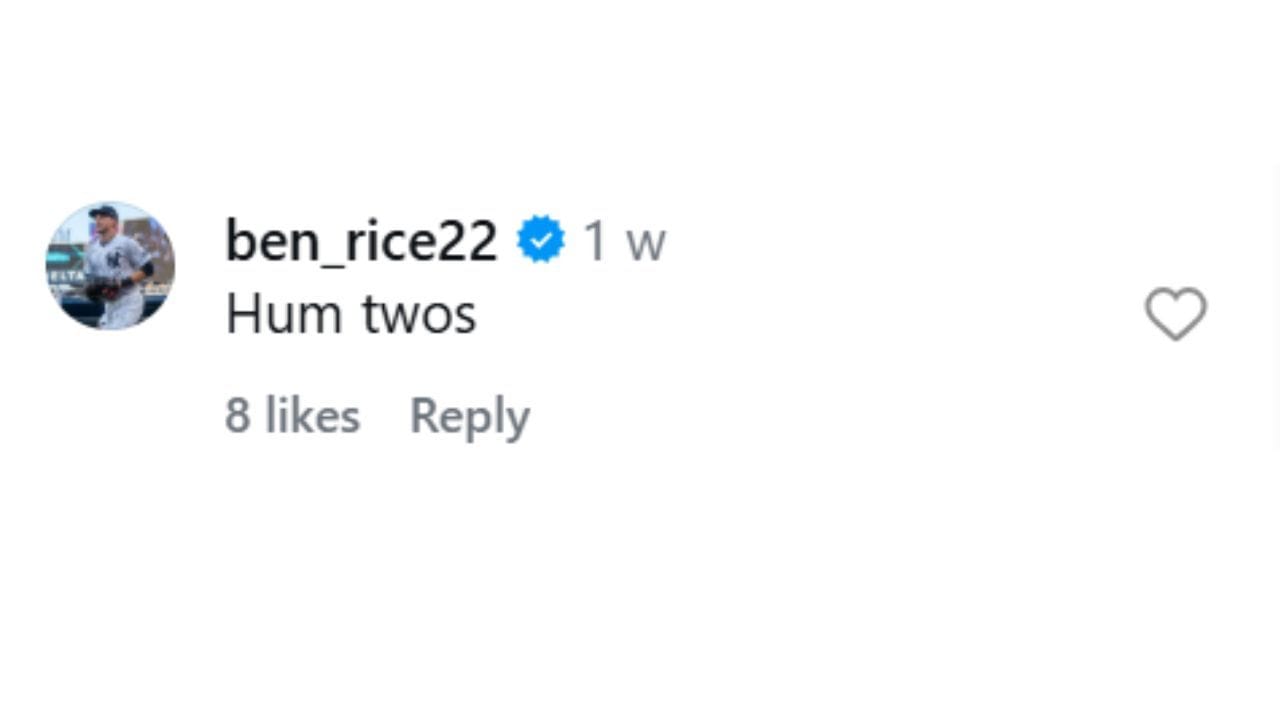This screenshot has width=1280, height=720.
Task: Toggle the heart outline to like
Action: 1175,314
